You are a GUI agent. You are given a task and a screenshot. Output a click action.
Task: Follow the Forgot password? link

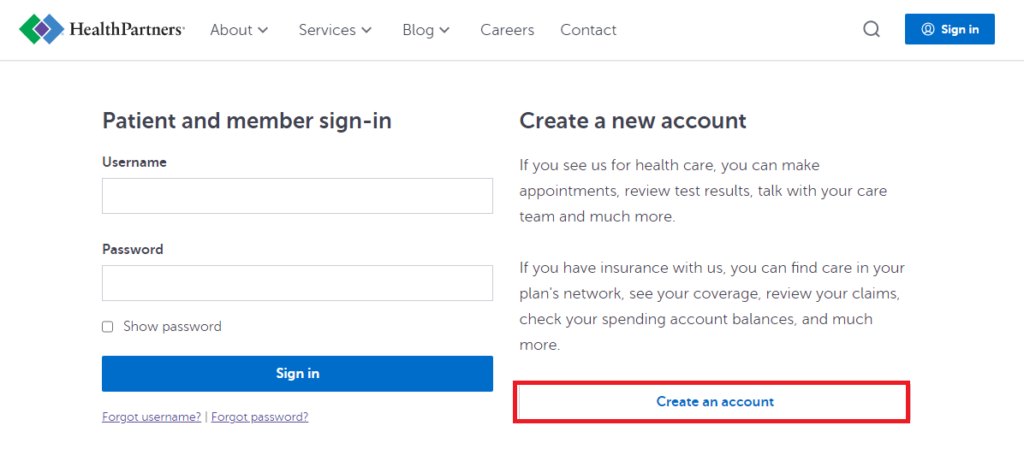[259, 416]
